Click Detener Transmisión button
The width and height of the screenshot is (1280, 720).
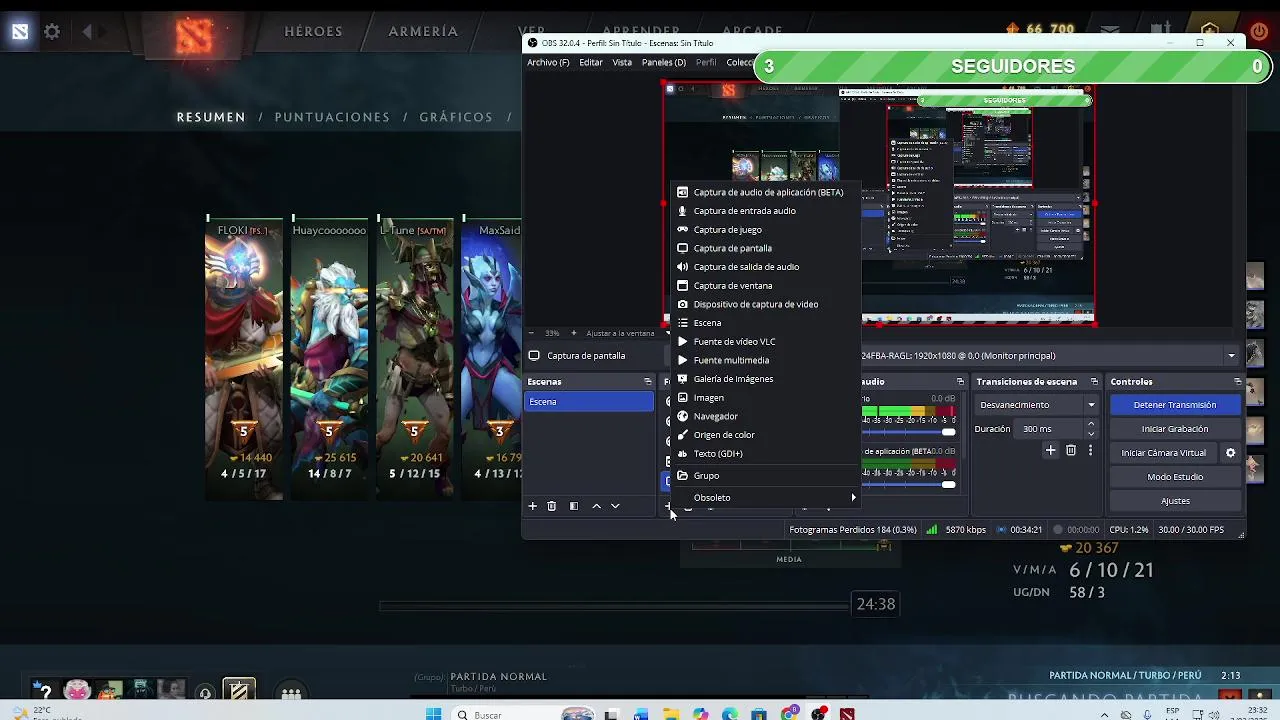tap(1175, 405)
